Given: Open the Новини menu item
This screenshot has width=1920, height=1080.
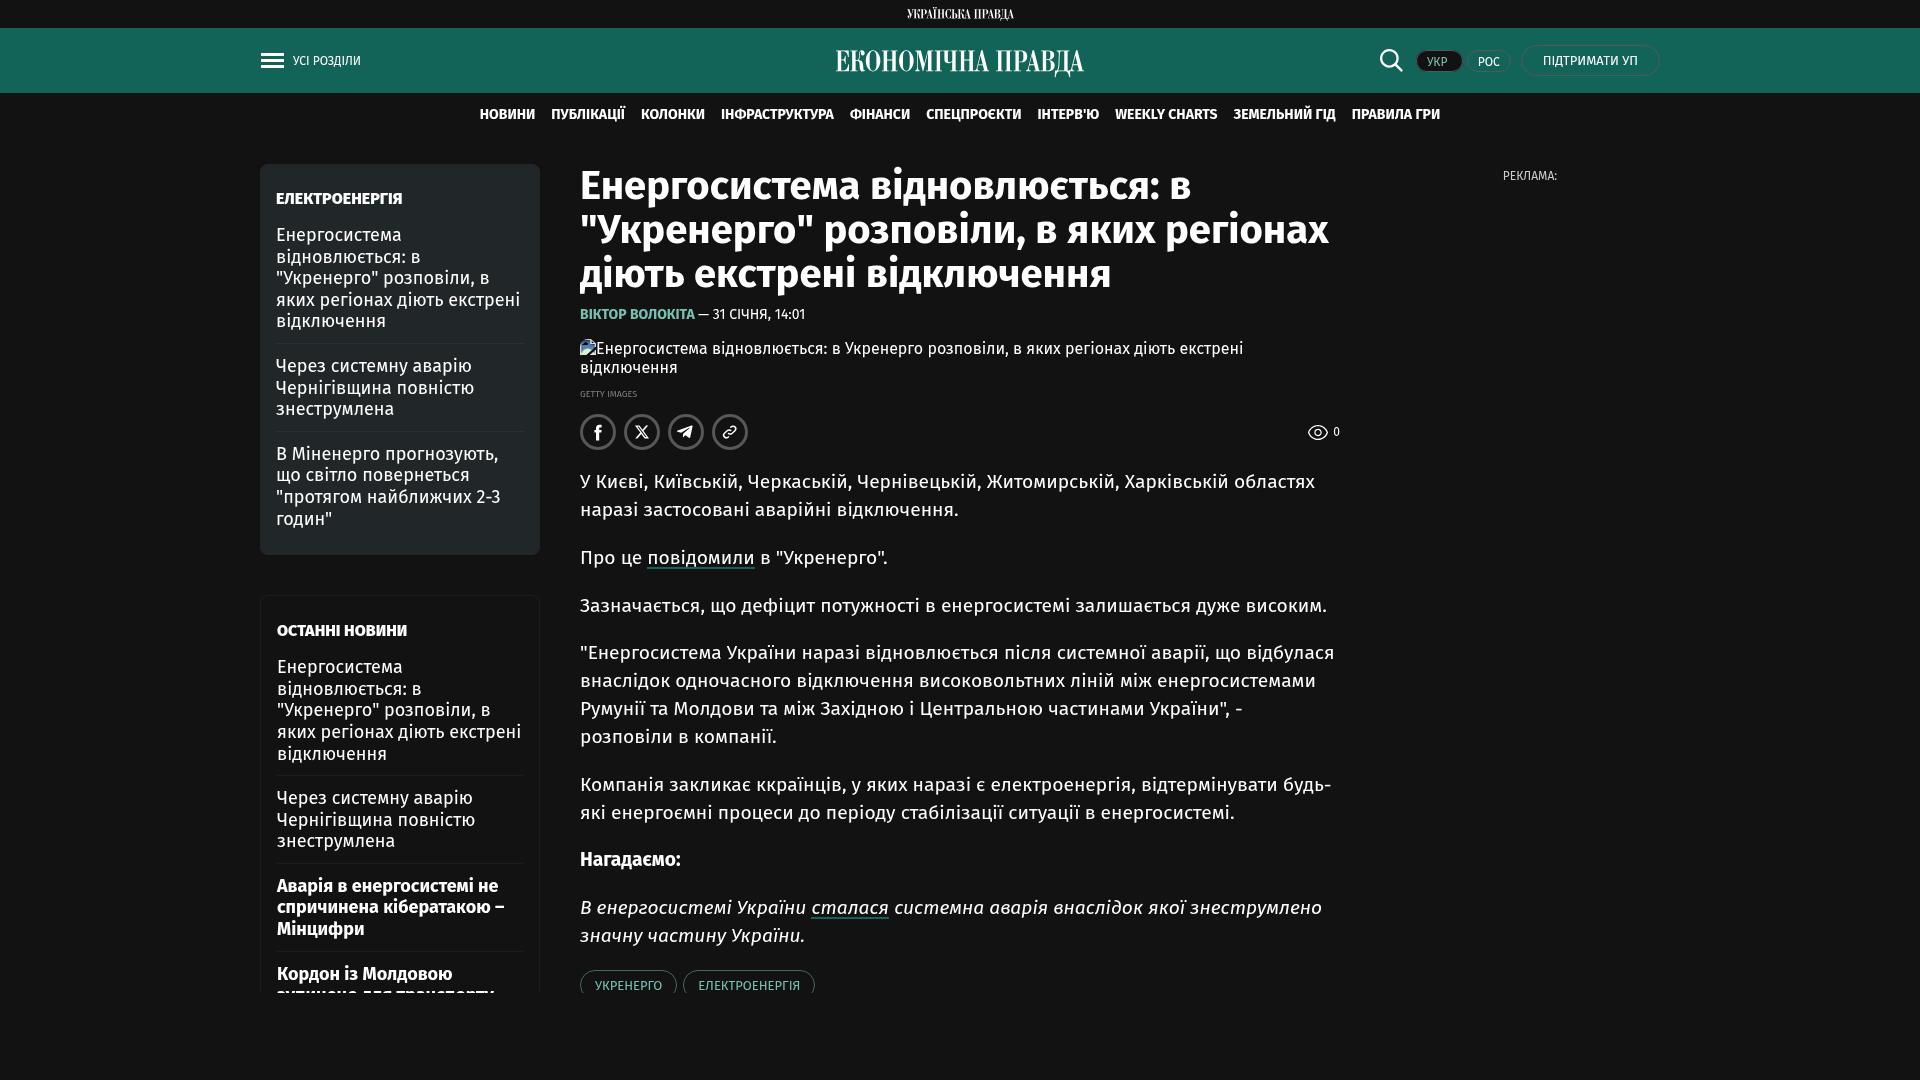Looking at the screenshot, I should coord(507,115).
